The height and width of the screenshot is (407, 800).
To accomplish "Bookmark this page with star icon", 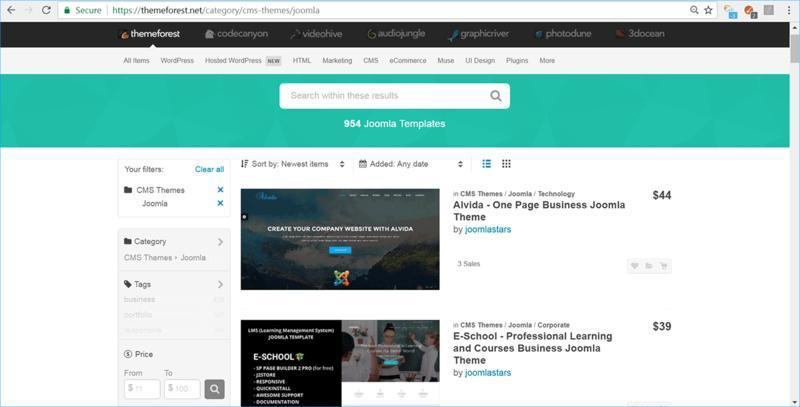I will coord(708,10).
